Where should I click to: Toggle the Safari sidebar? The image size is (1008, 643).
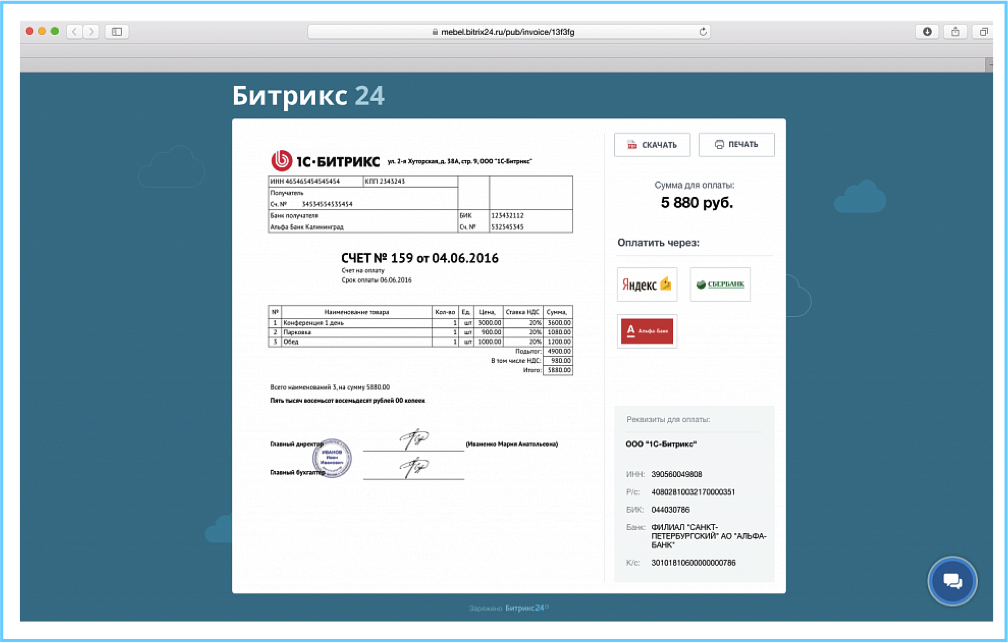117,32
